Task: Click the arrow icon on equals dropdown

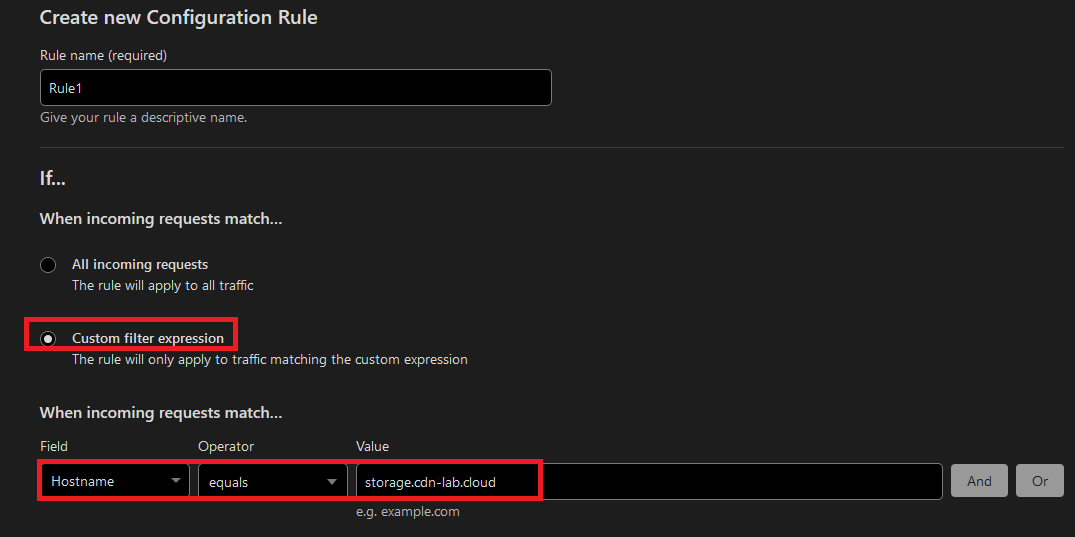Action: (332, 481)
